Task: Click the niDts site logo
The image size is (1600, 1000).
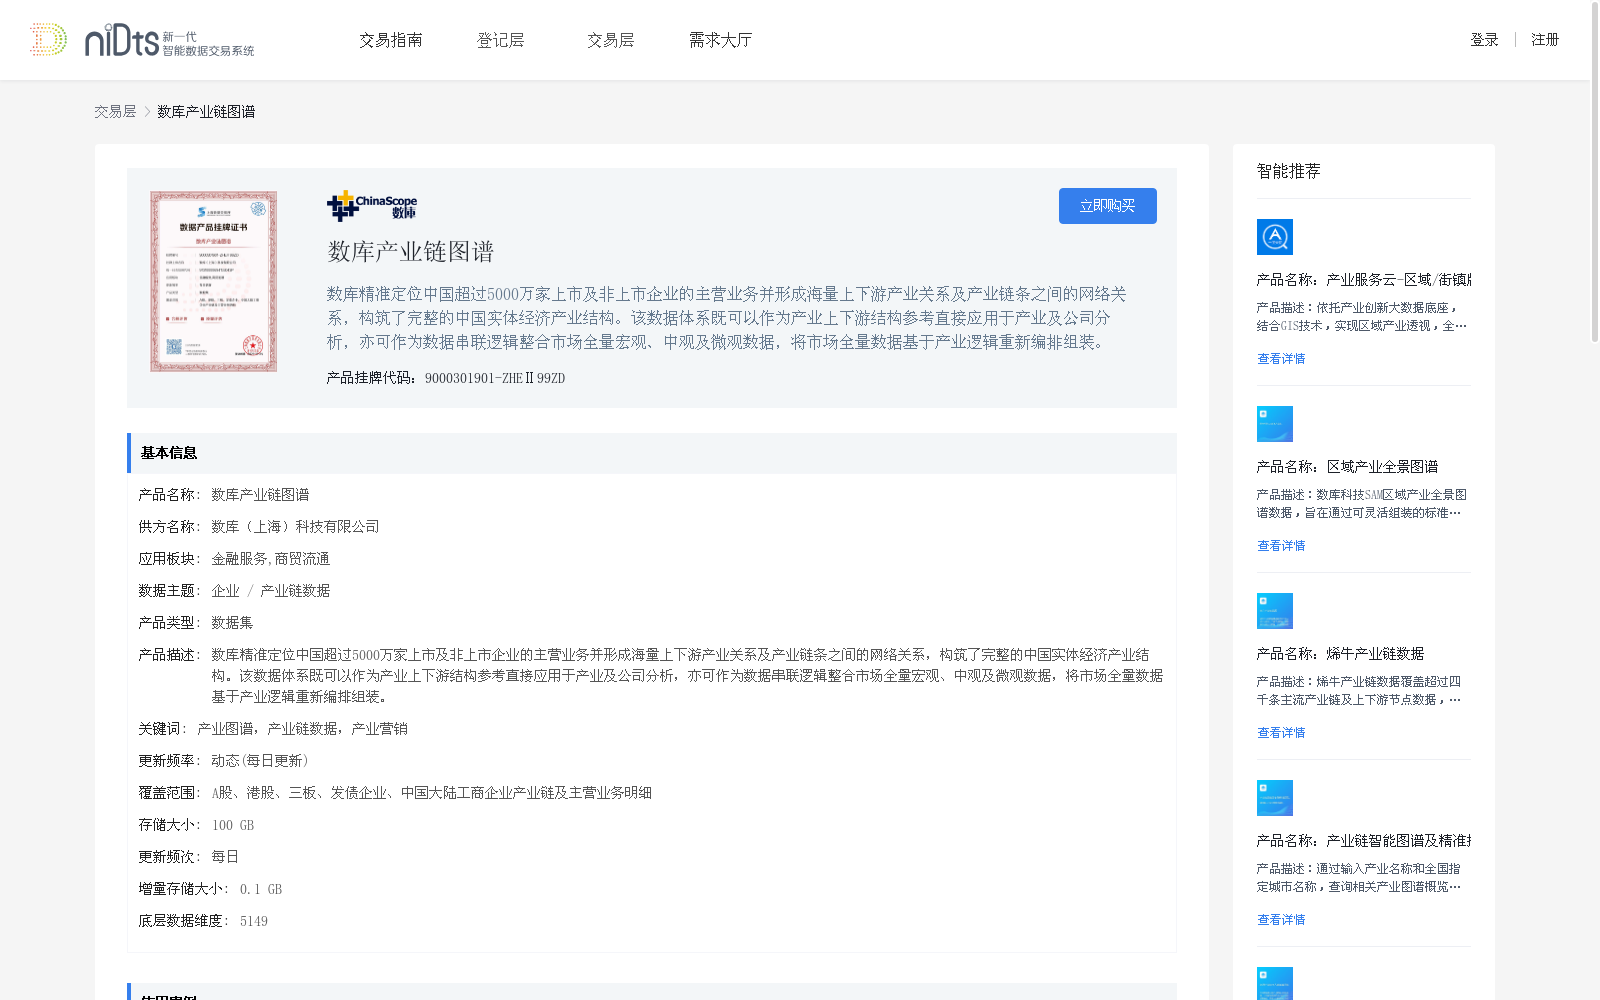Action: click(142, 40)
